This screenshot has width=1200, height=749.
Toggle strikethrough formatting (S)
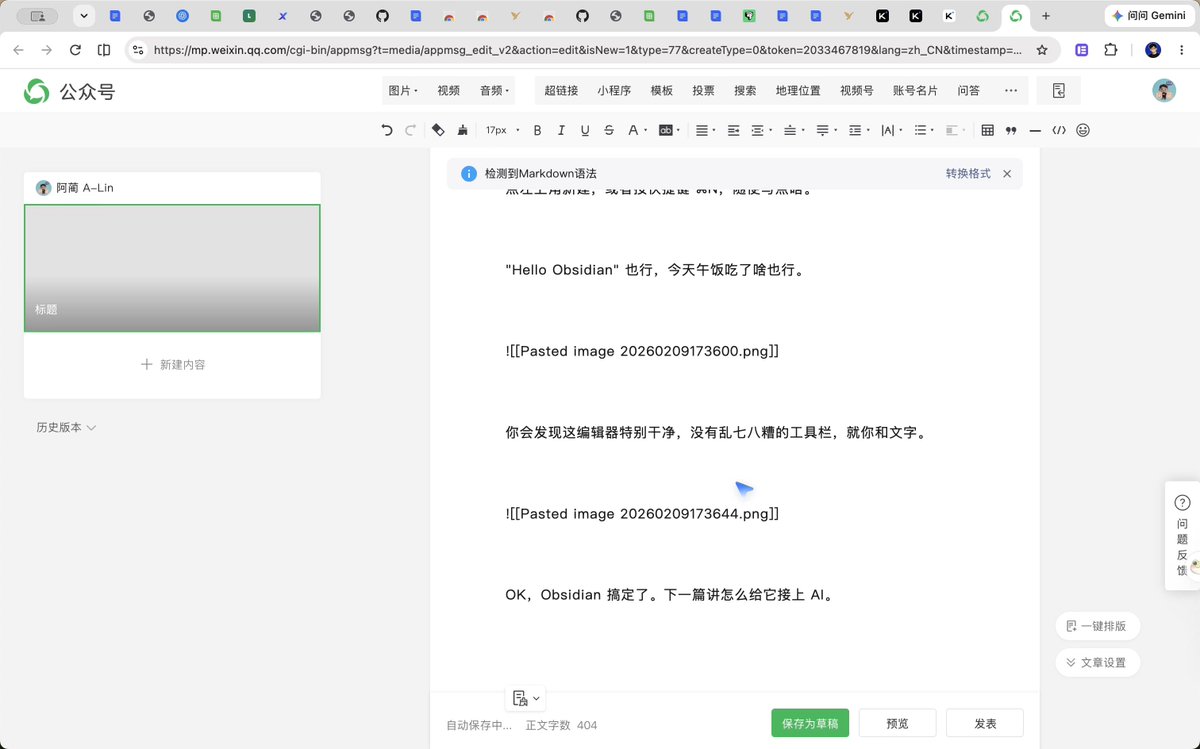coord(609,130)
